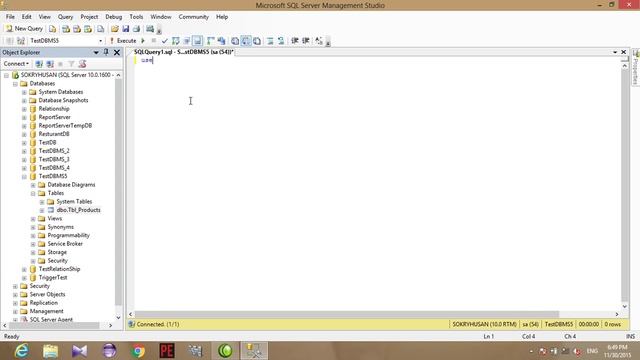Collapse the TestDBMS5 database node

point(24,177)
